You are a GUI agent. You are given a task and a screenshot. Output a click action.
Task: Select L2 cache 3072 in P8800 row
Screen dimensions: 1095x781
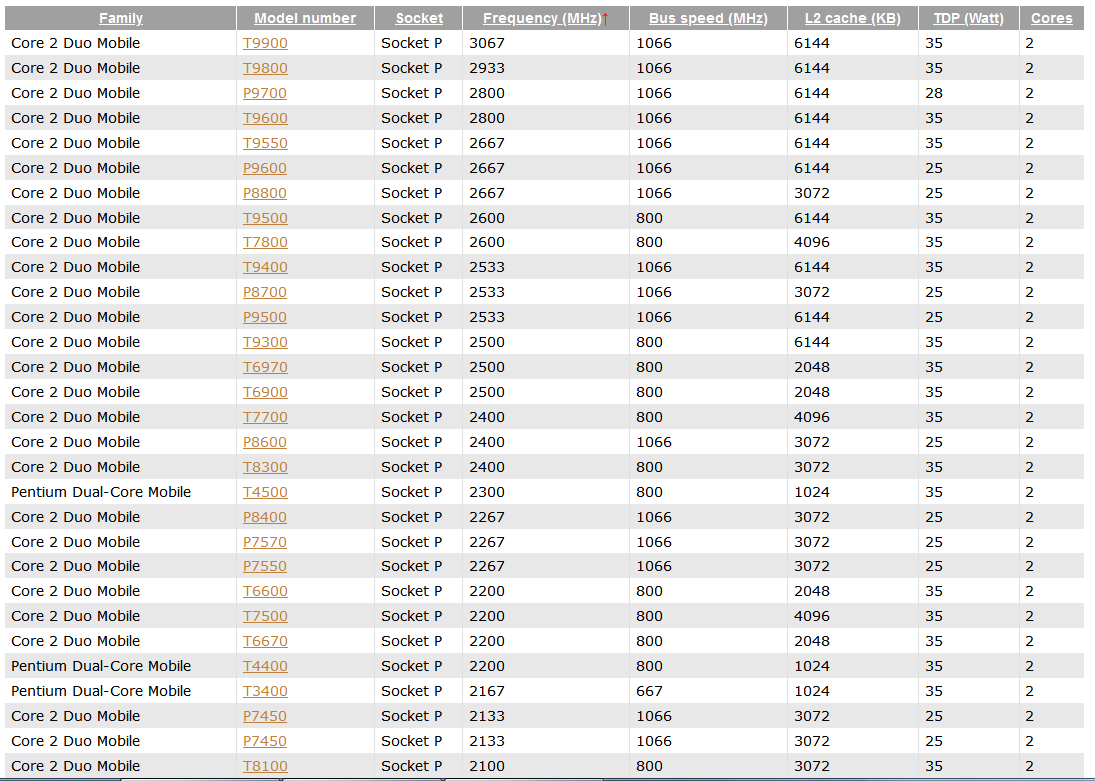coord(811,194)
